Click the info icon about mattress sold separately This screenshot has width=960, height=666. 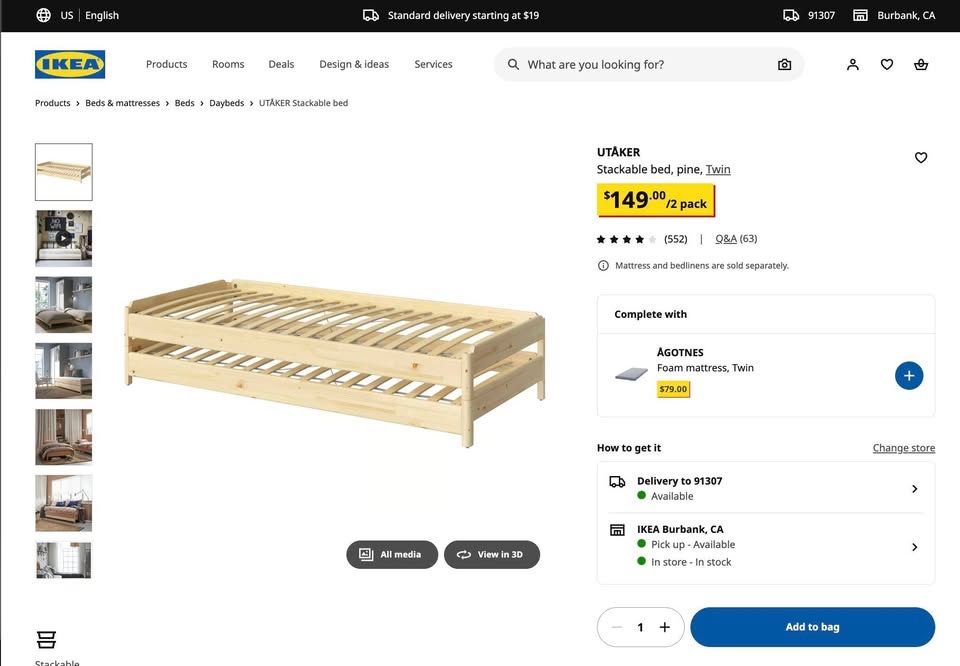(601, 264)
